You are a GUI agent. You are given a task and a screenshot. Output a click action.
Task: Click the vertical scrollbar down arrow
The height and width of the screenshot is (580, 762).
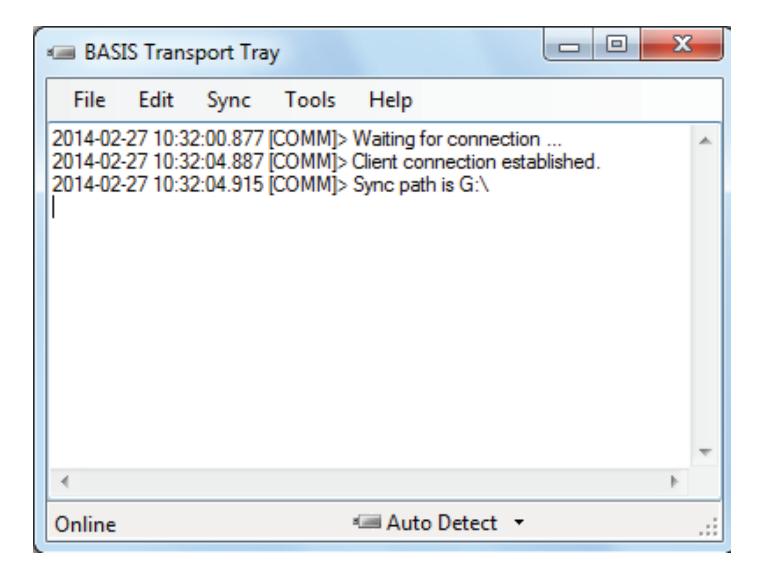click(705, 452)
